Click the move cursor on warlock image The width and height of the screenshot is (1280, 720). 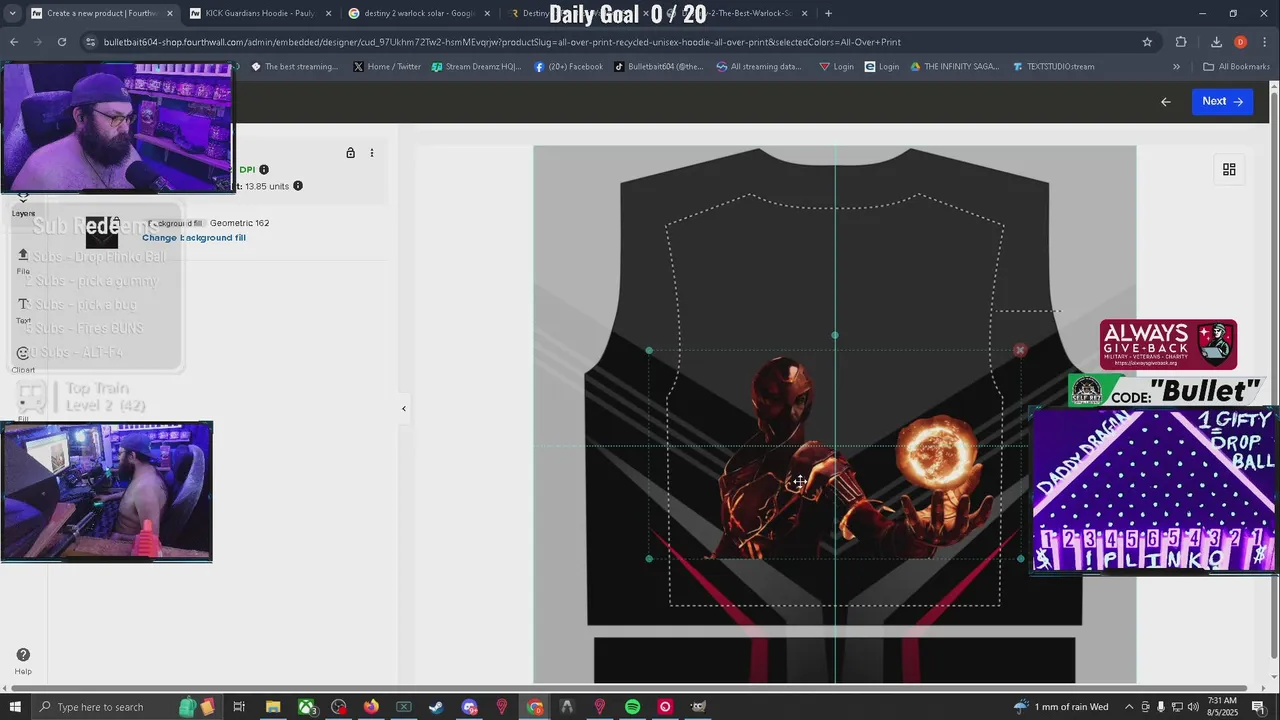[x=800, y=482]
